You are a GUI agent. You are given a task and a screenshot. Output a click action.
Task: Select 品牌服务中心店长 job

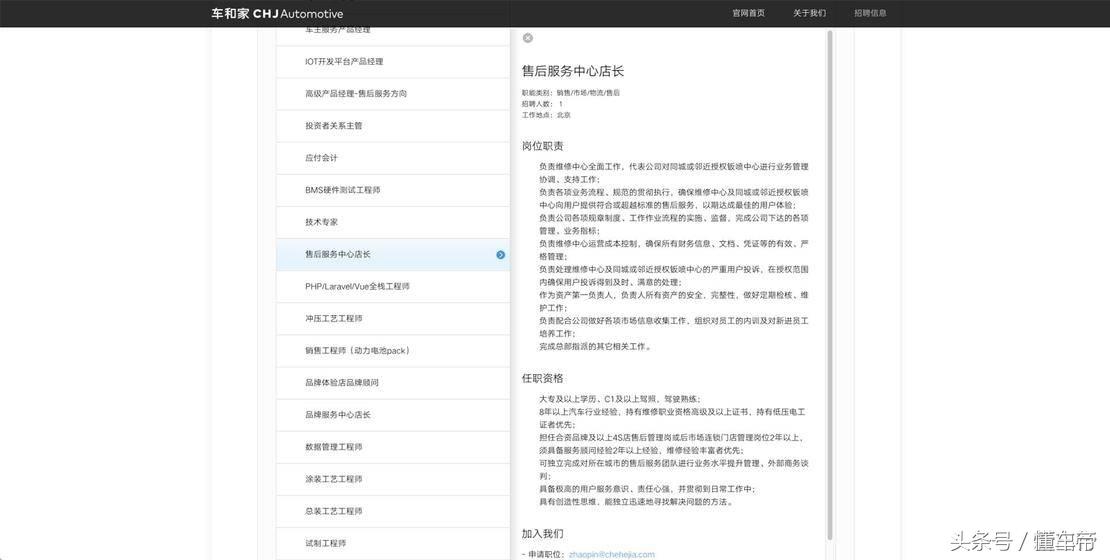(x=393, y=415)
